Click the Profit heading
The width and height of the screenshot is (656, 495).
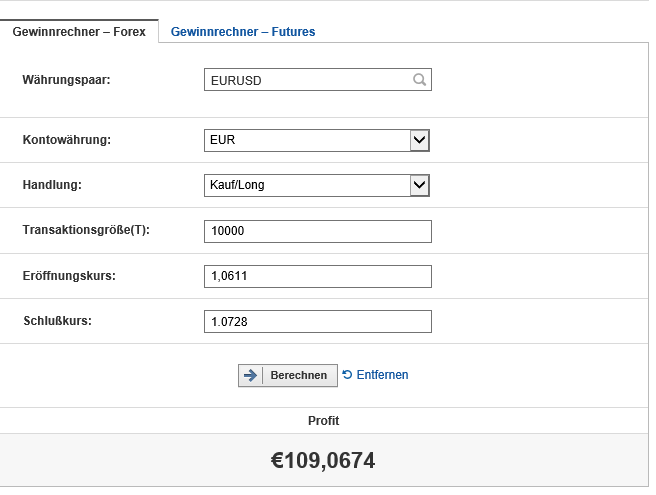click(x=323, y=421)
